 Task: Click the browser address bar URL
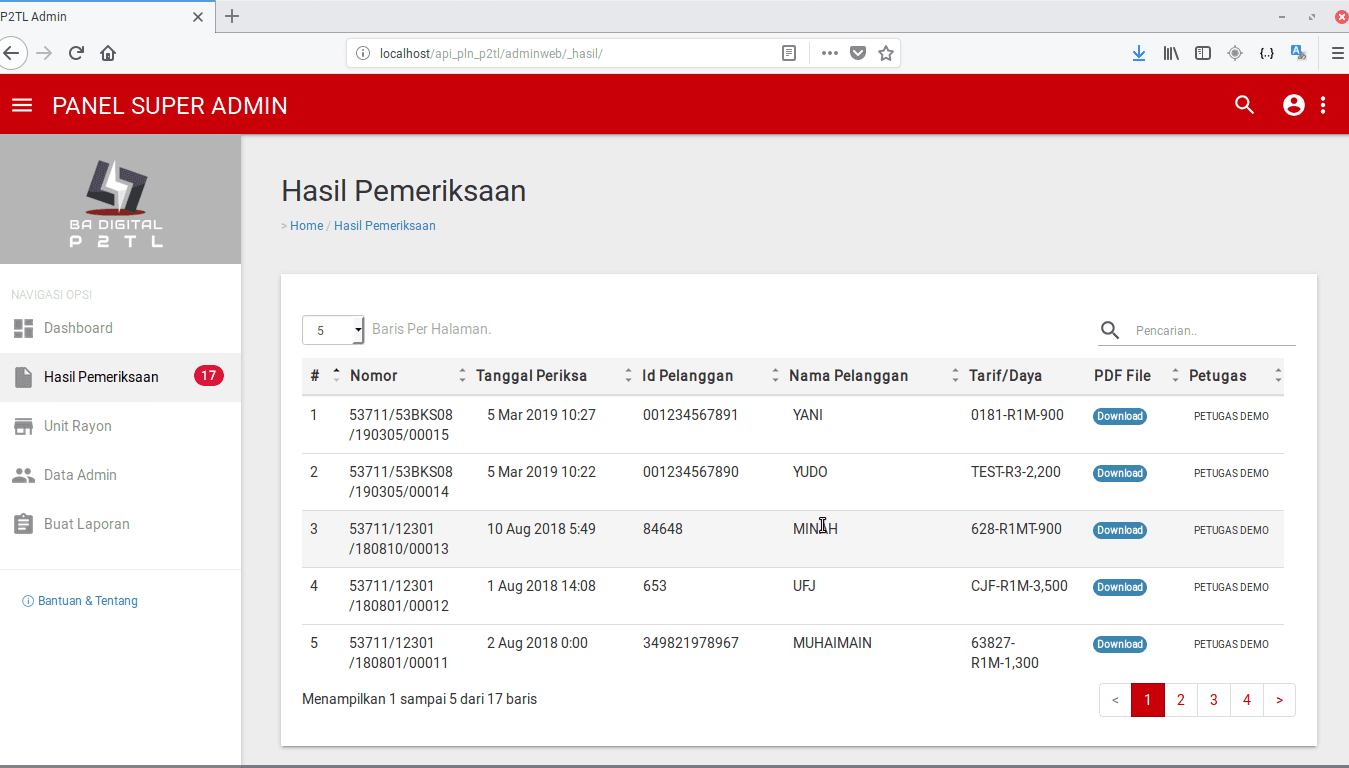[491, 53]
